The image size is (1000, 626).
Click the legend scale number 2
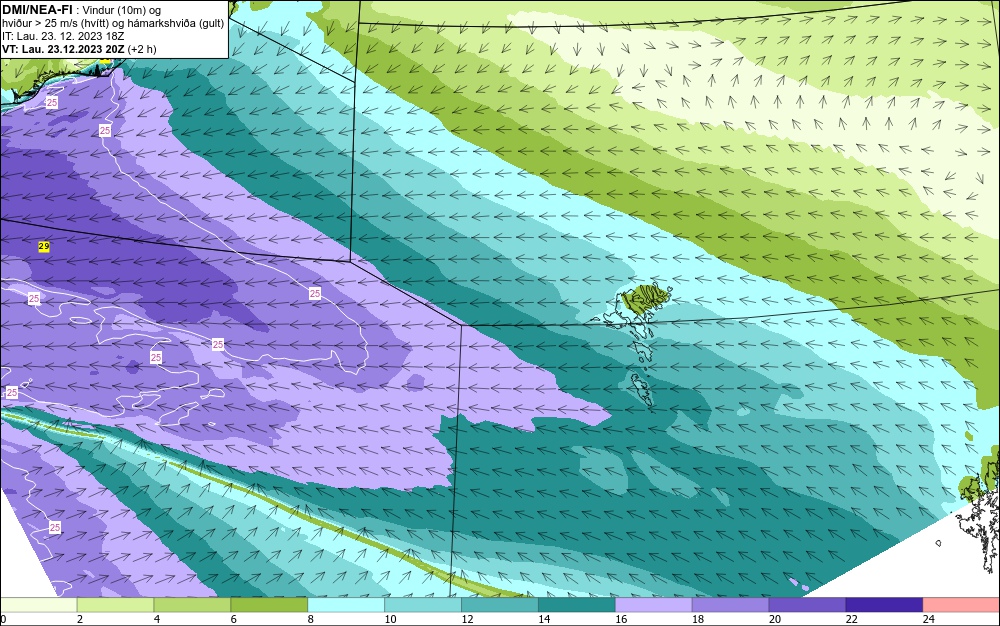coord(80,619)
